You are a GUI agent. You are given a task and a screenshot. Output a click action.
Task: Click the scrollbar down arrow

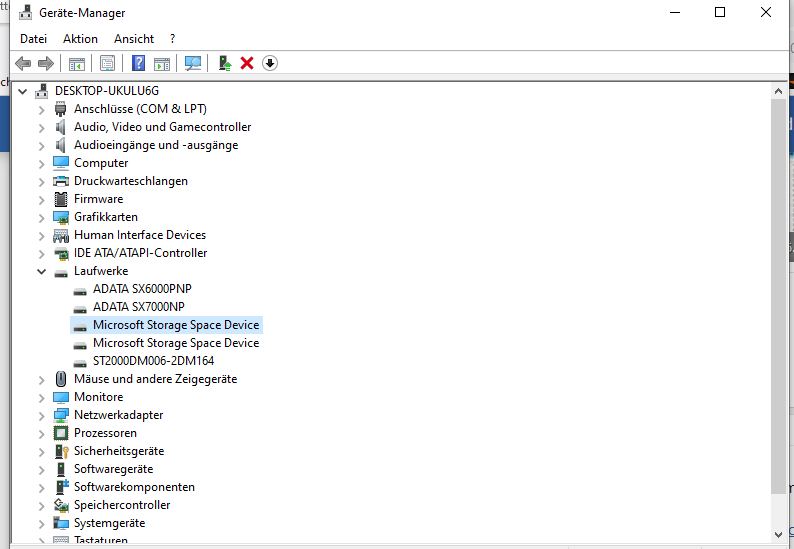click(x=778, y=535)
